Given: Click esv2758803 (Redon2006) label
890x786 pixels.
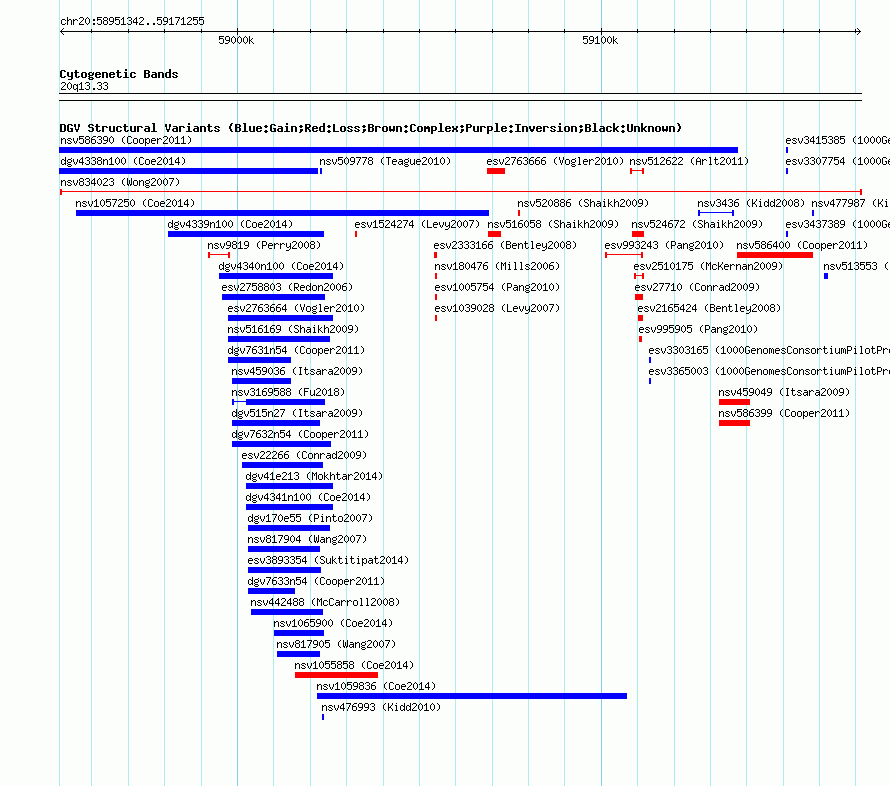Looking at the screenshot, I should (287, 287).
